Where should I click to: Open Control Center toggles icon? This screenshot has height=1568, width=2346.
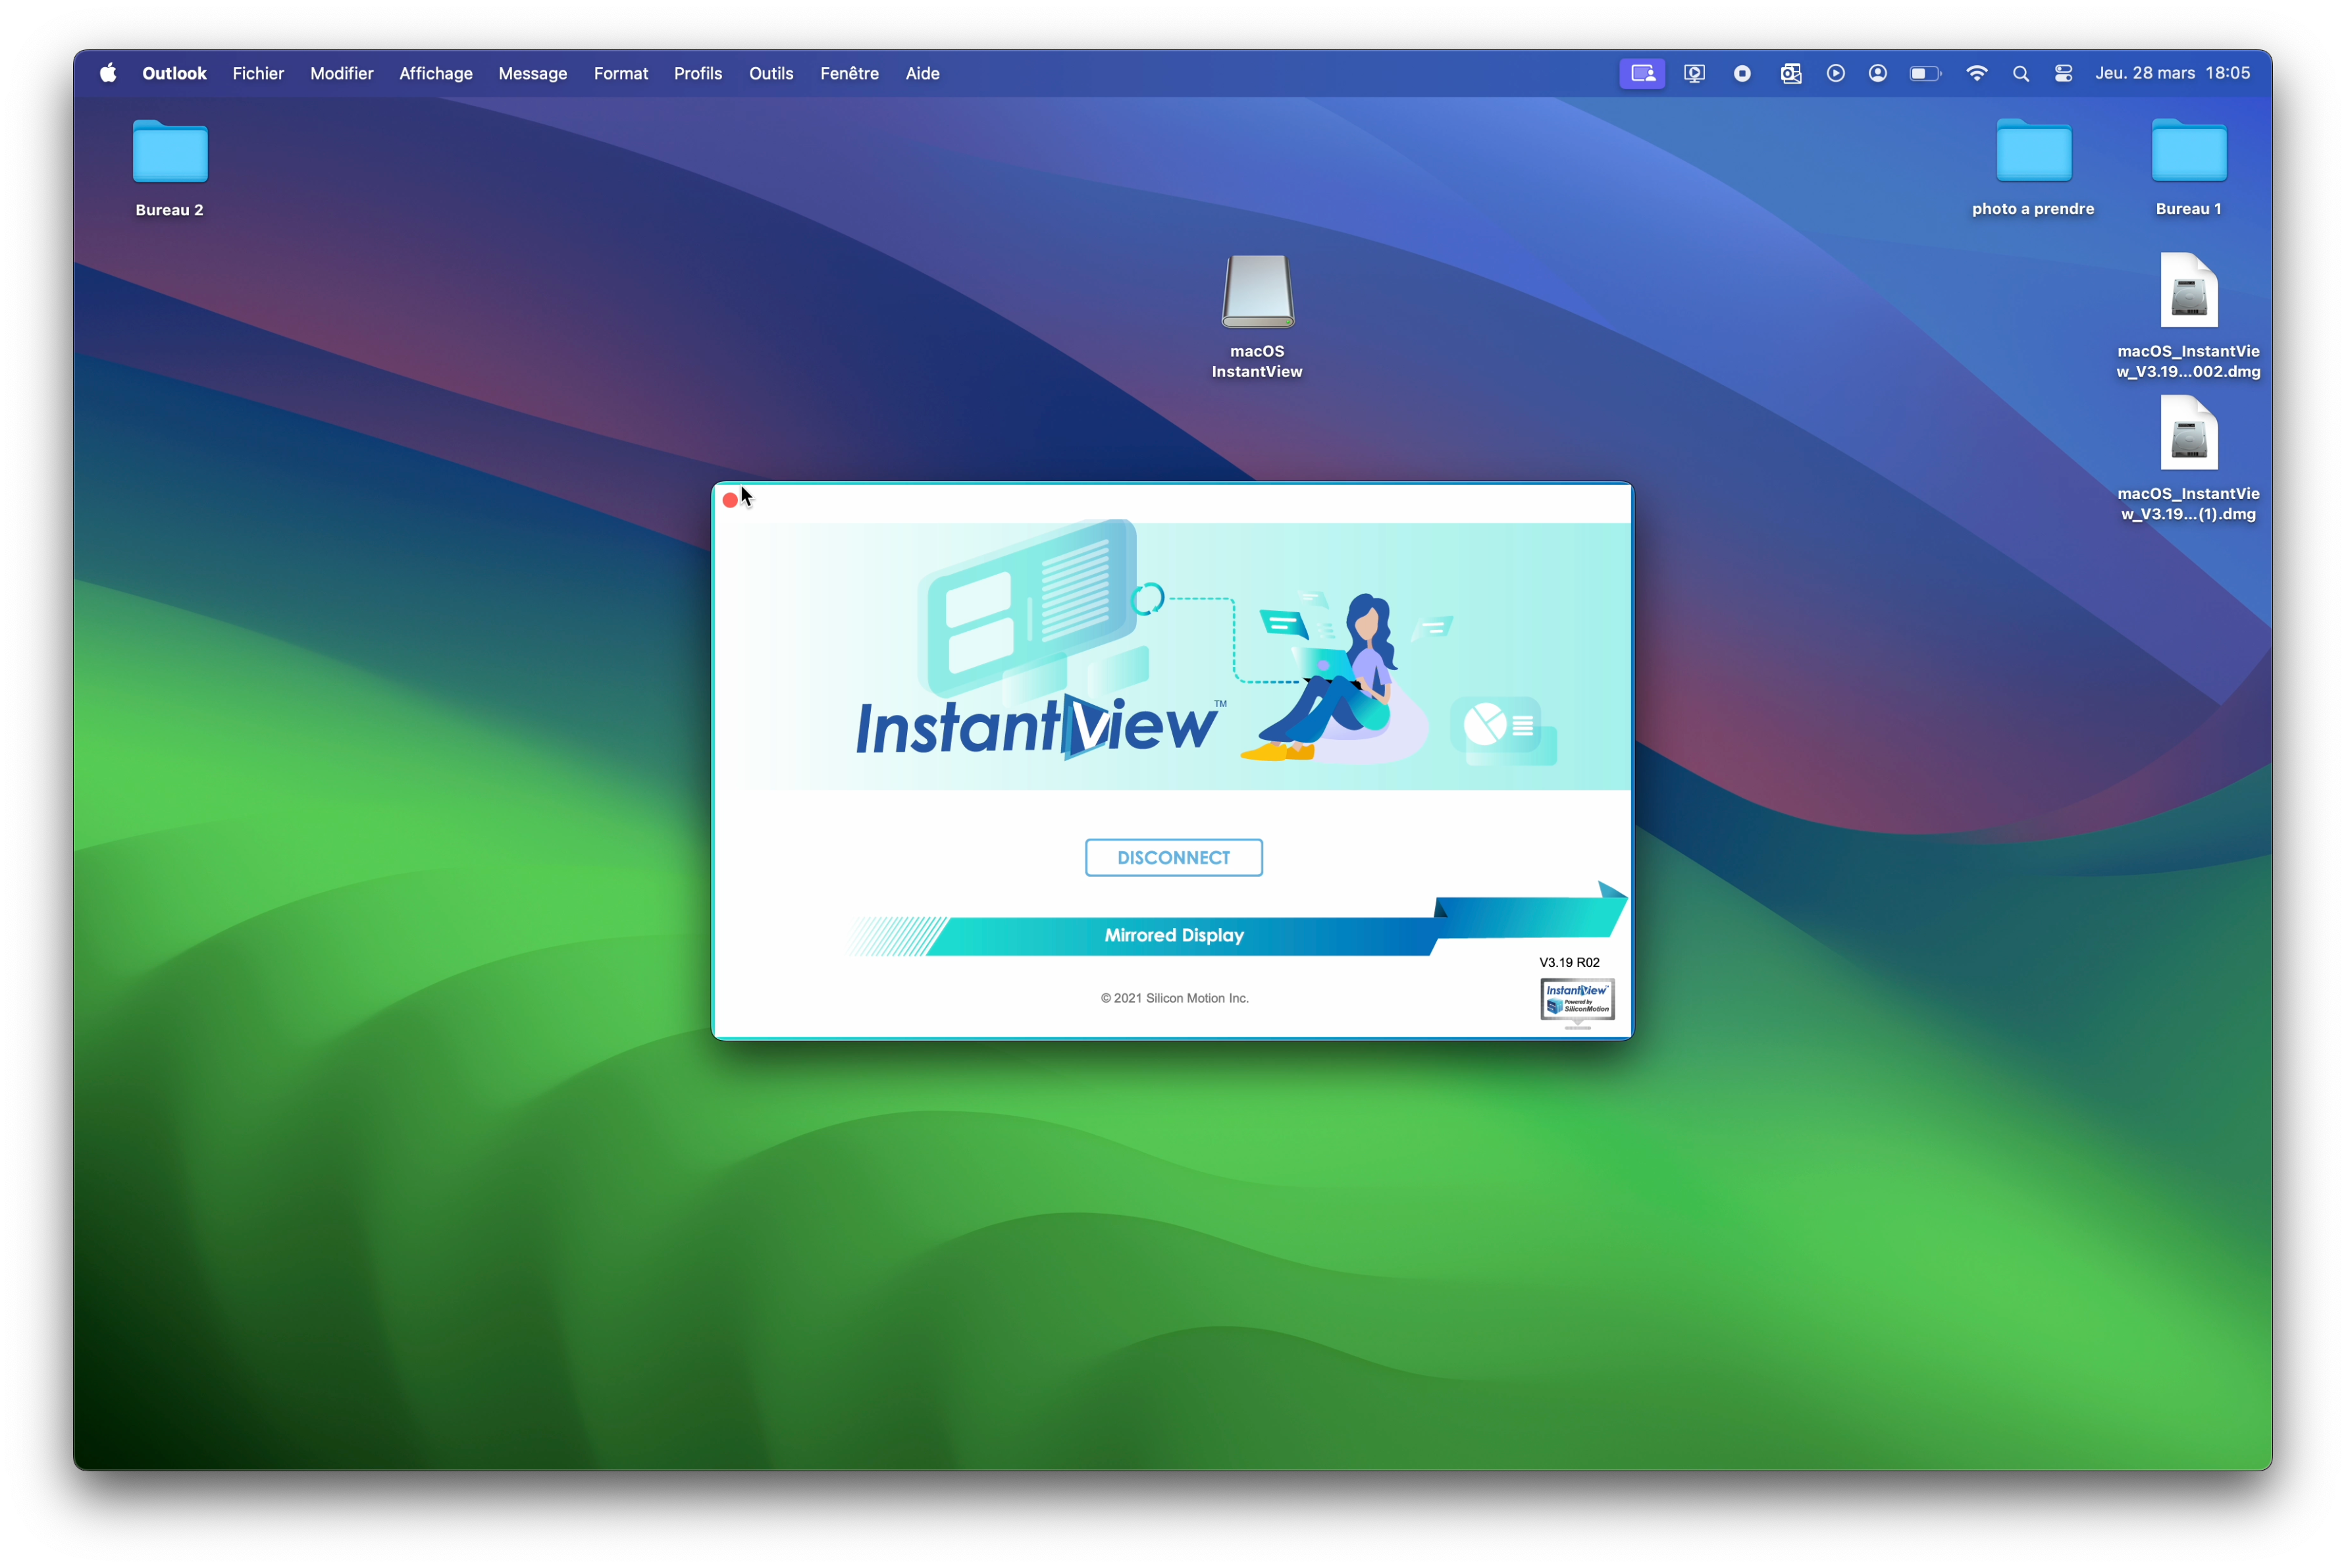click(x=2063, y=73)
